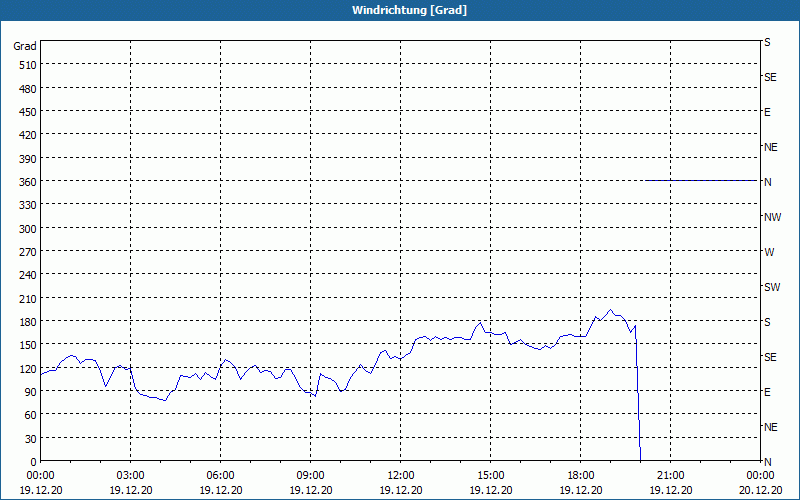
Task: Select the "E" compass label beside 90
Action: point(767,392)
